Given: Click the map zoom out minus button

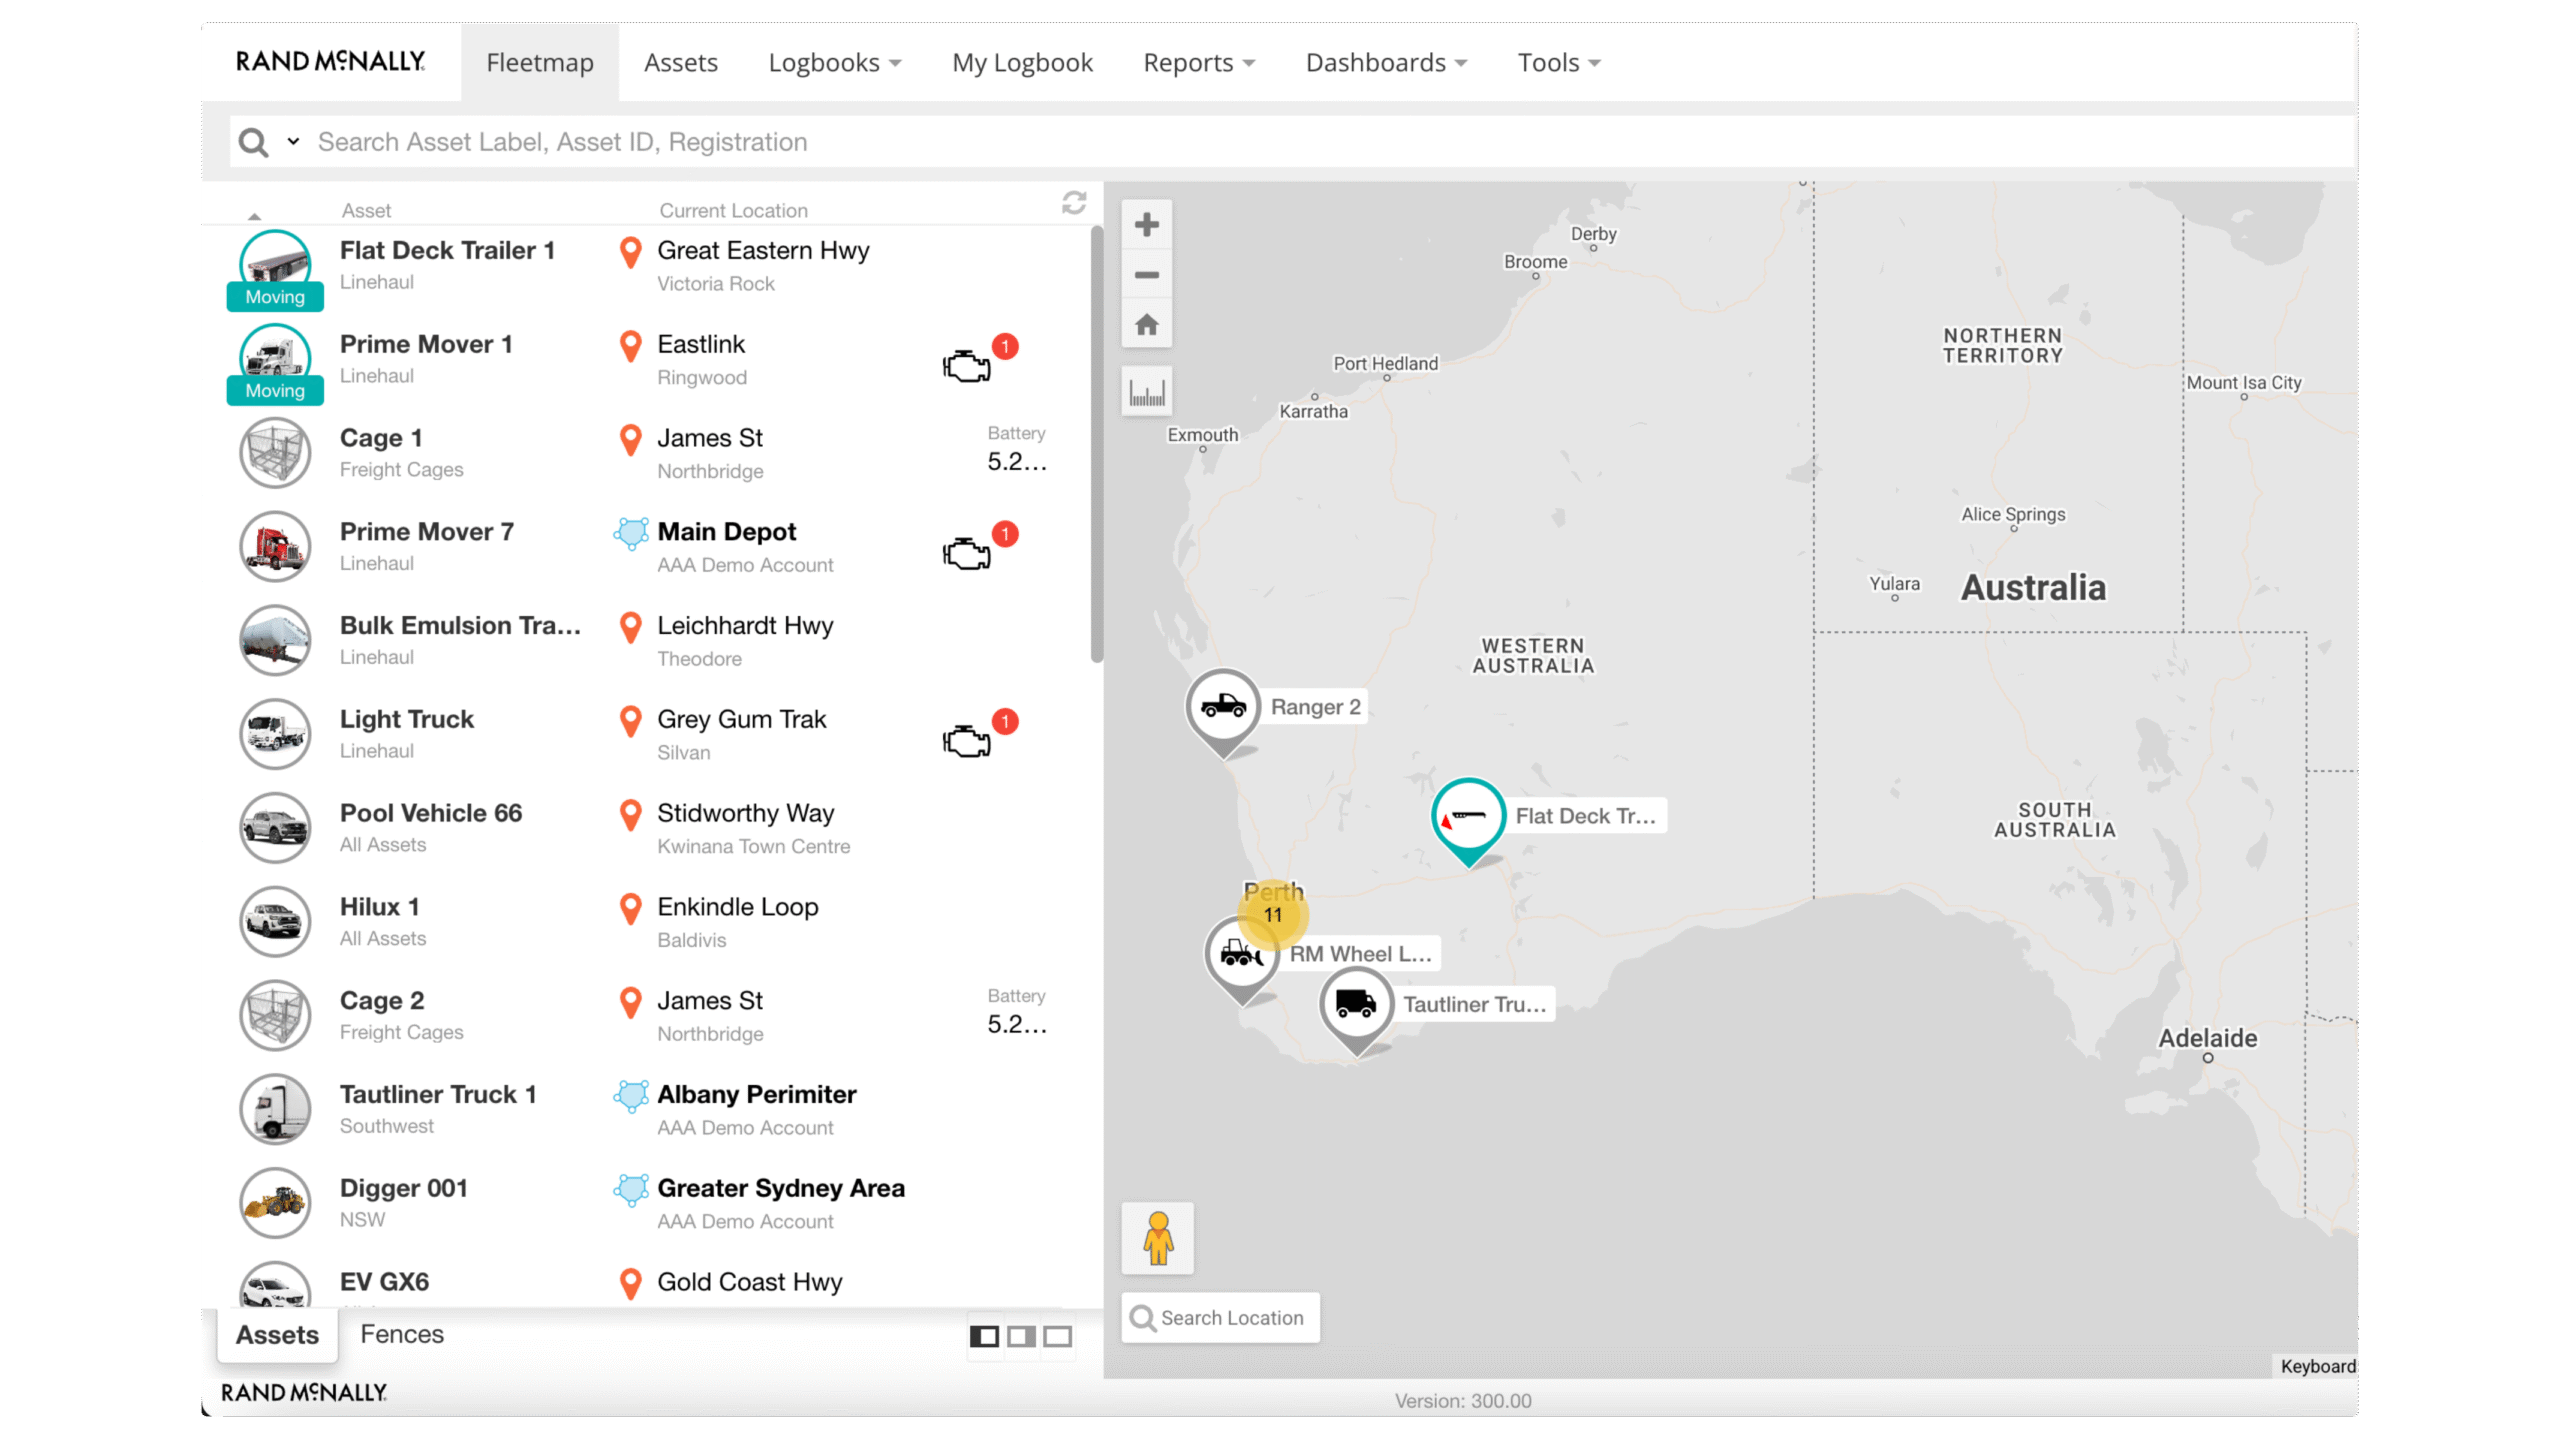Looking at the screenshot, I should click(x=1146, y=275).
